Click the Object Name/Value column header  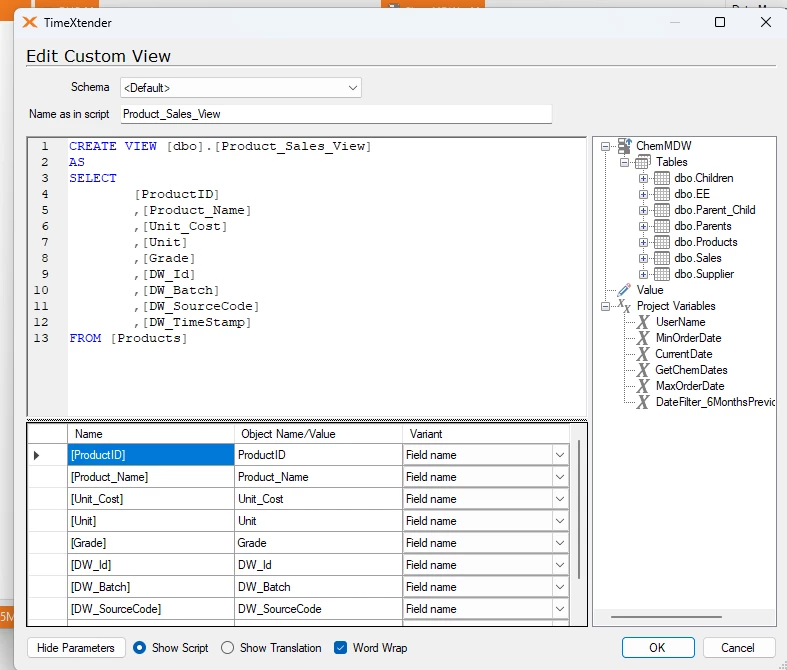pos(318,434)
